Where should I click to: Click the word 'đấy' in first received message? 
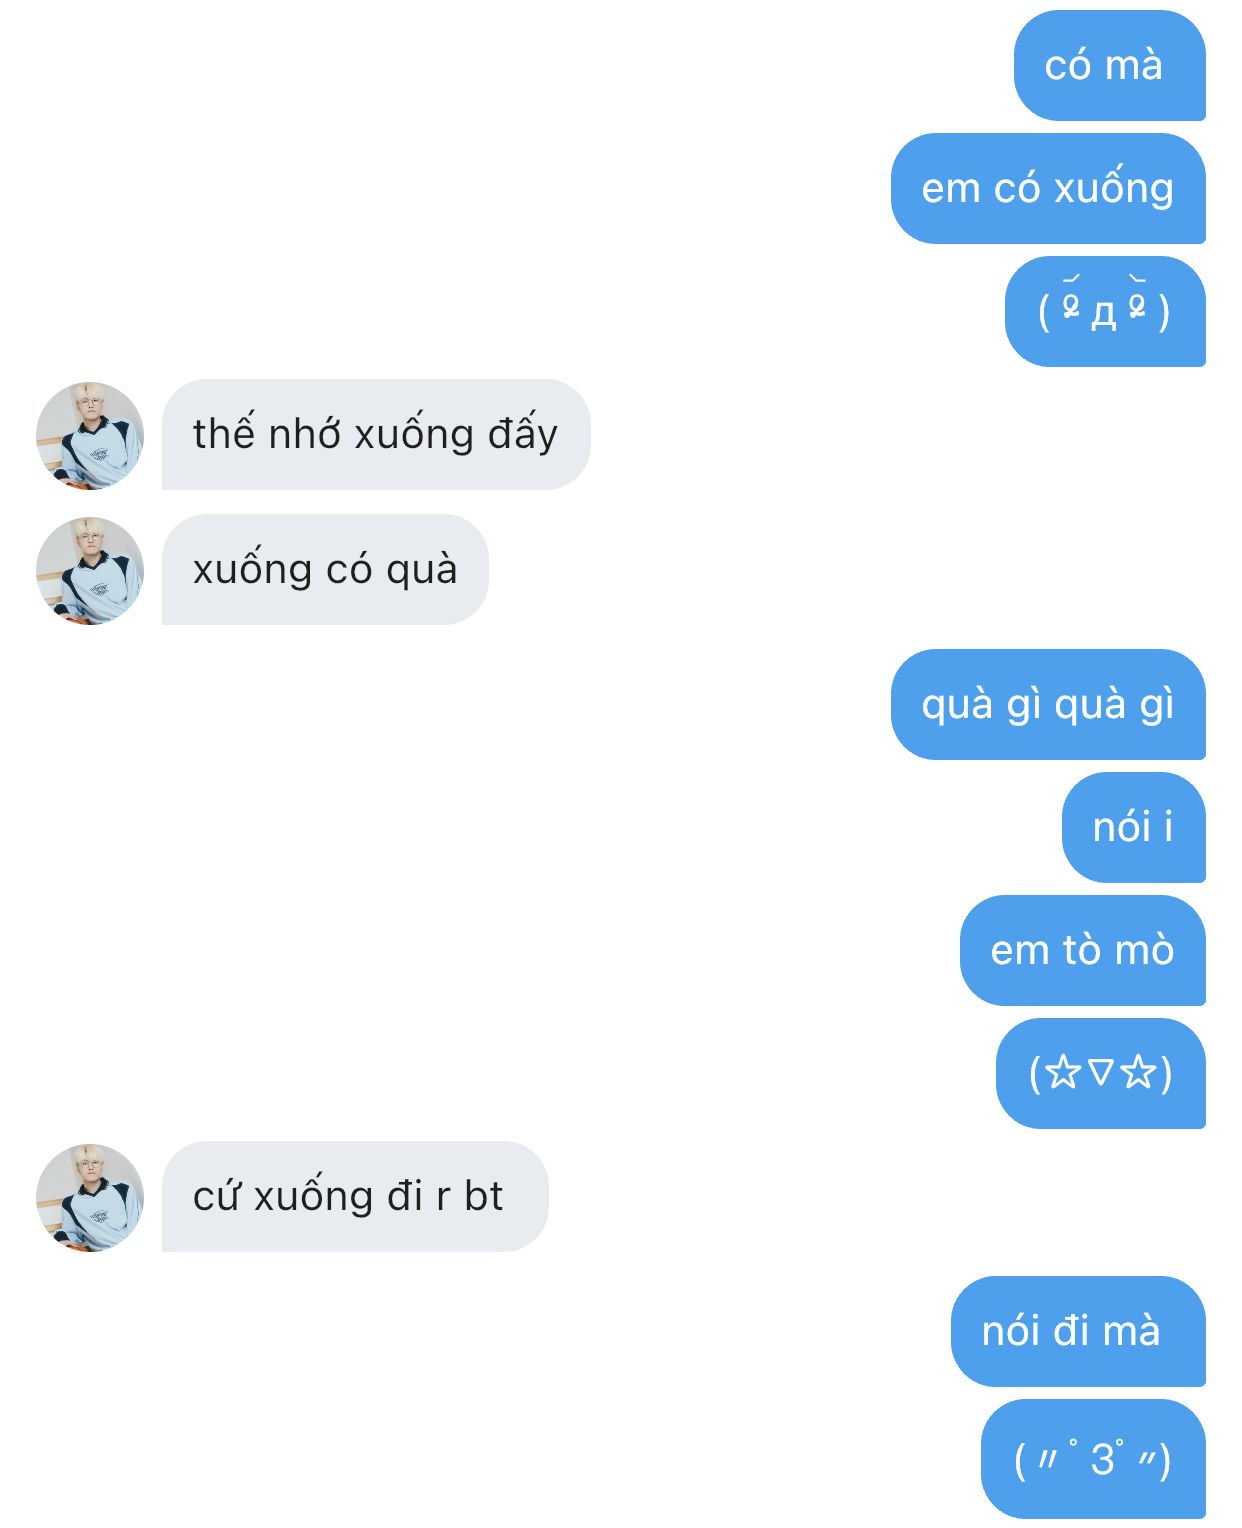[523, 435]
